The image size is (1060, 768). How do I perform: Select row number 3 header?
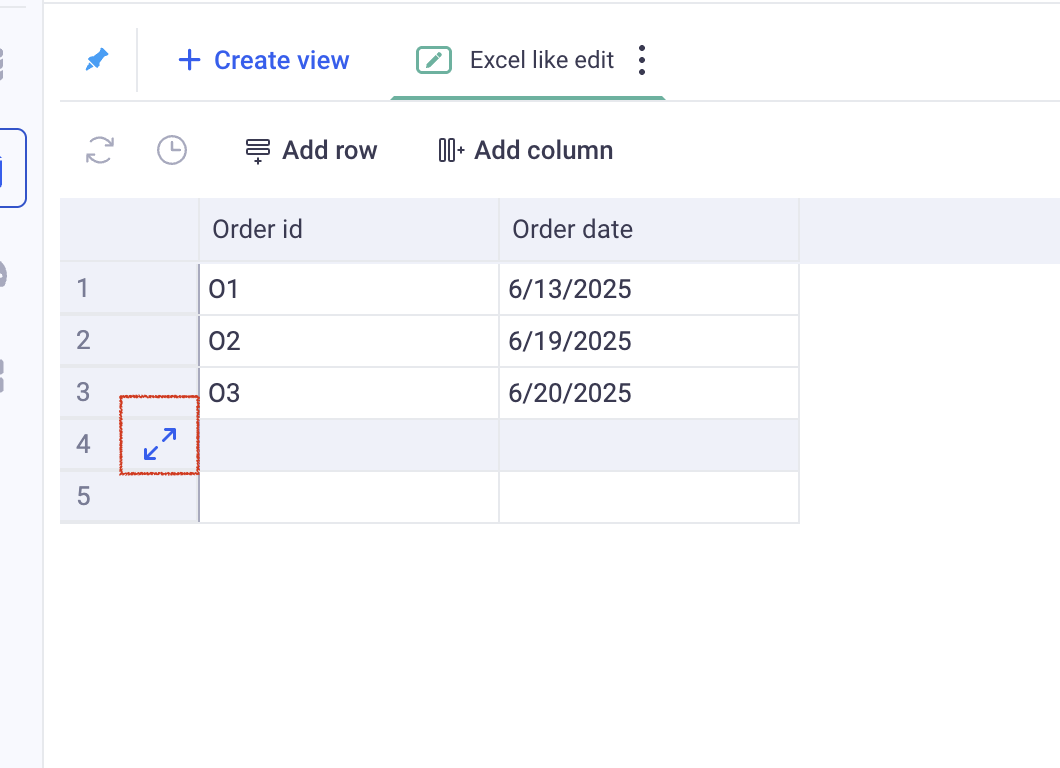point(84,393)
